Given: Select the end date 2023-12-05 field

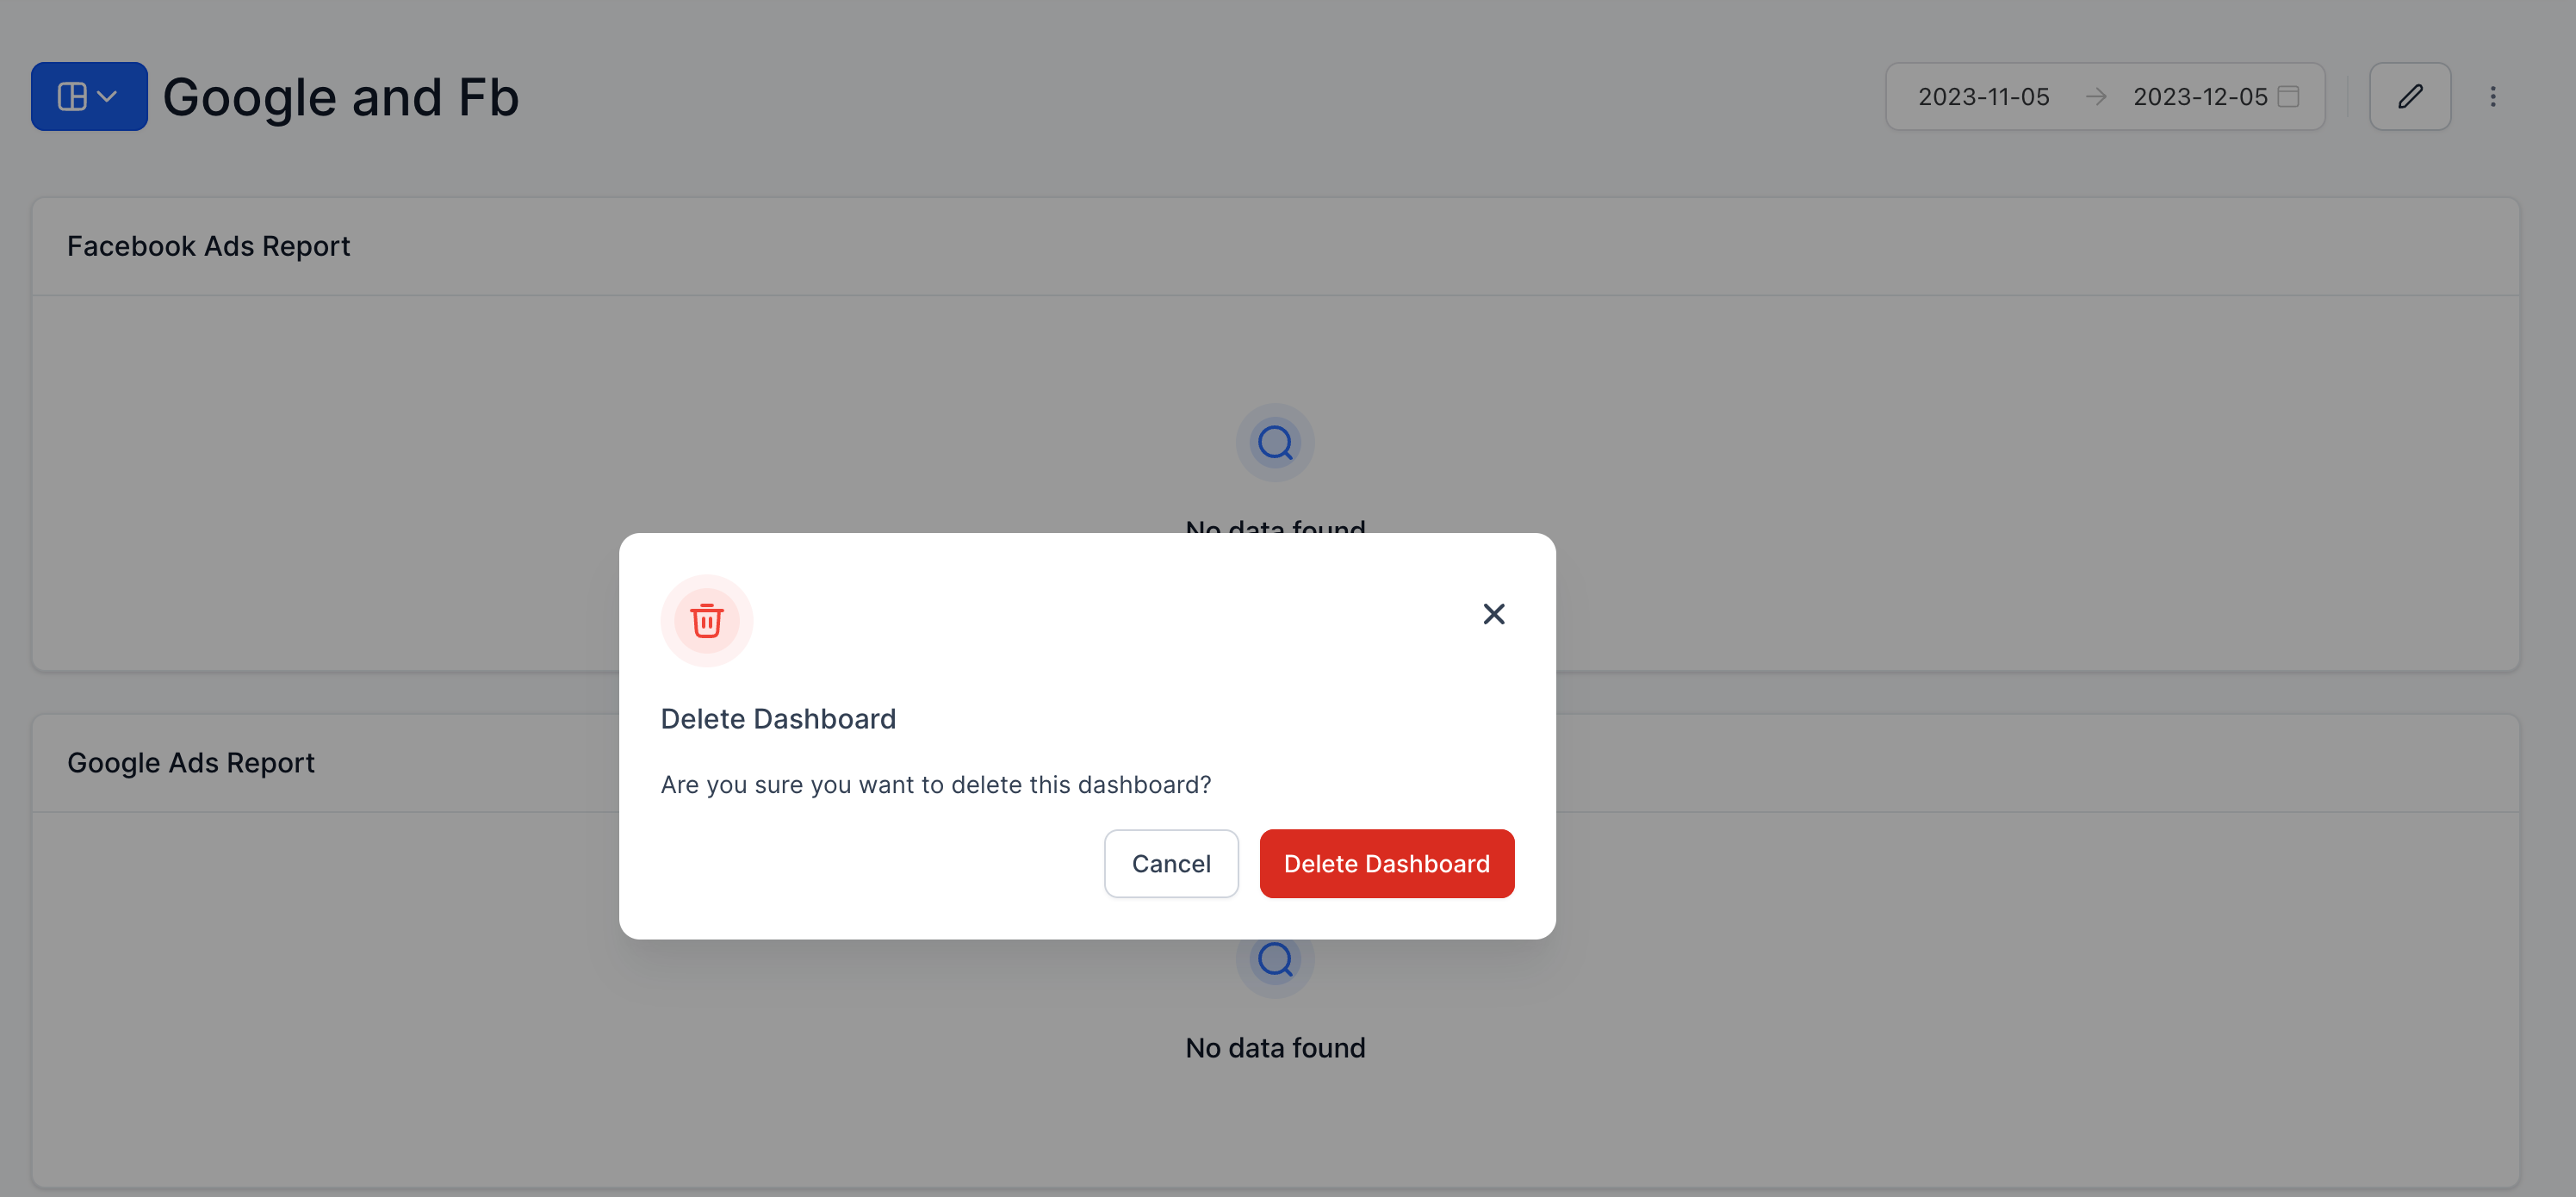Looking at the screenshot, I should coord(2200,96).
